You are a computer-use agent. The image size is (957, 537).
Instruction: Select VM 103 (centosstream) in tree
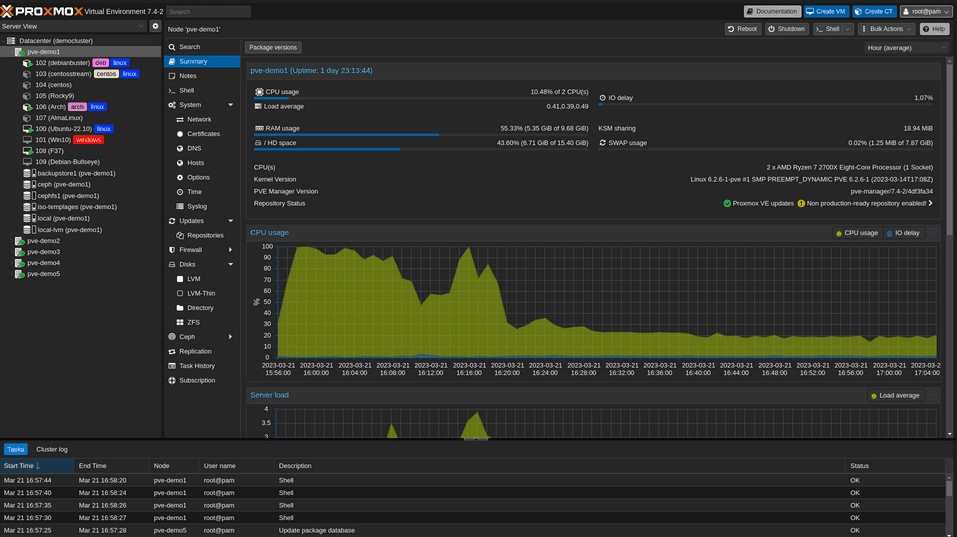[63, 74]
